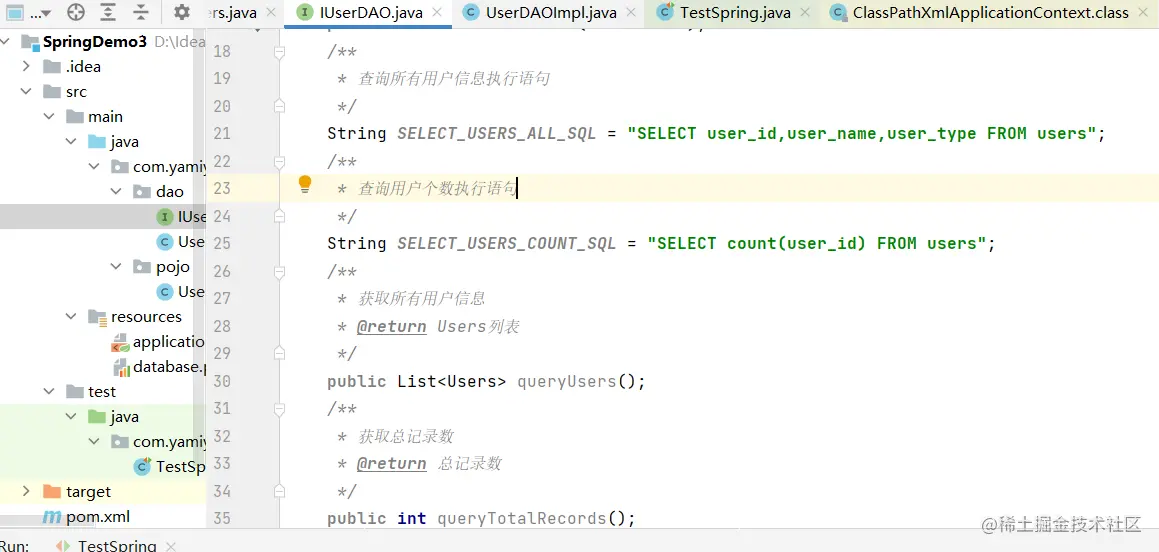1159x552 pixels.
Task: Click line number 25 in gutter
Action: [222, 243]
